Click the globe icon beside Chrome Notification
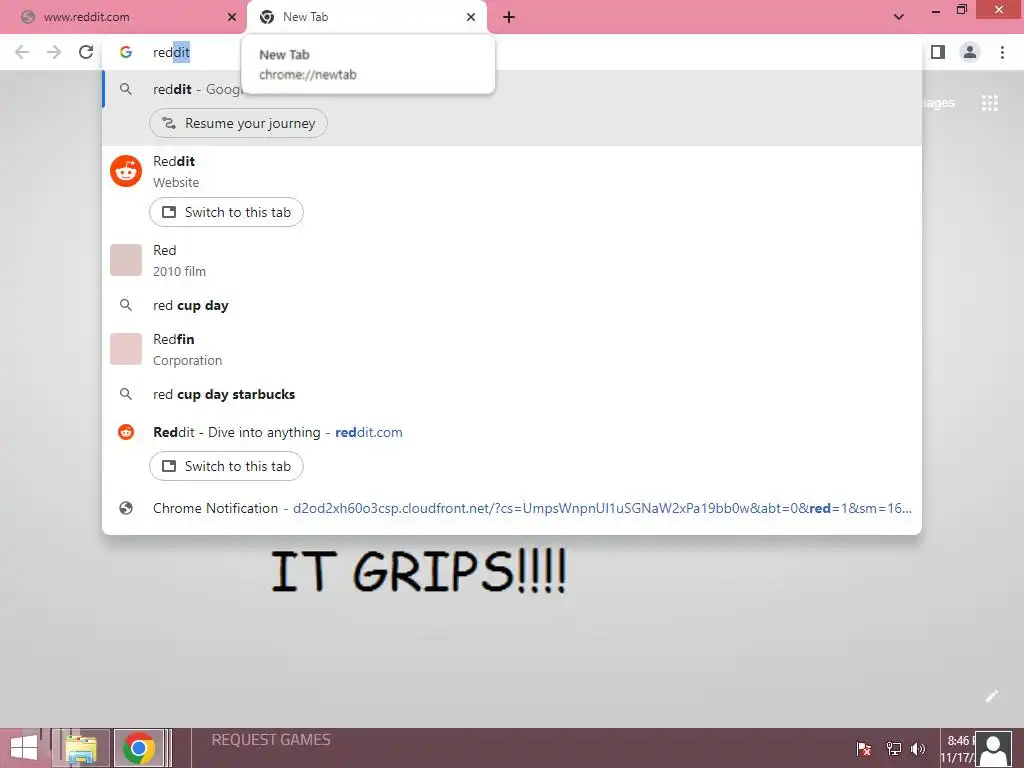 pos(126,508)
